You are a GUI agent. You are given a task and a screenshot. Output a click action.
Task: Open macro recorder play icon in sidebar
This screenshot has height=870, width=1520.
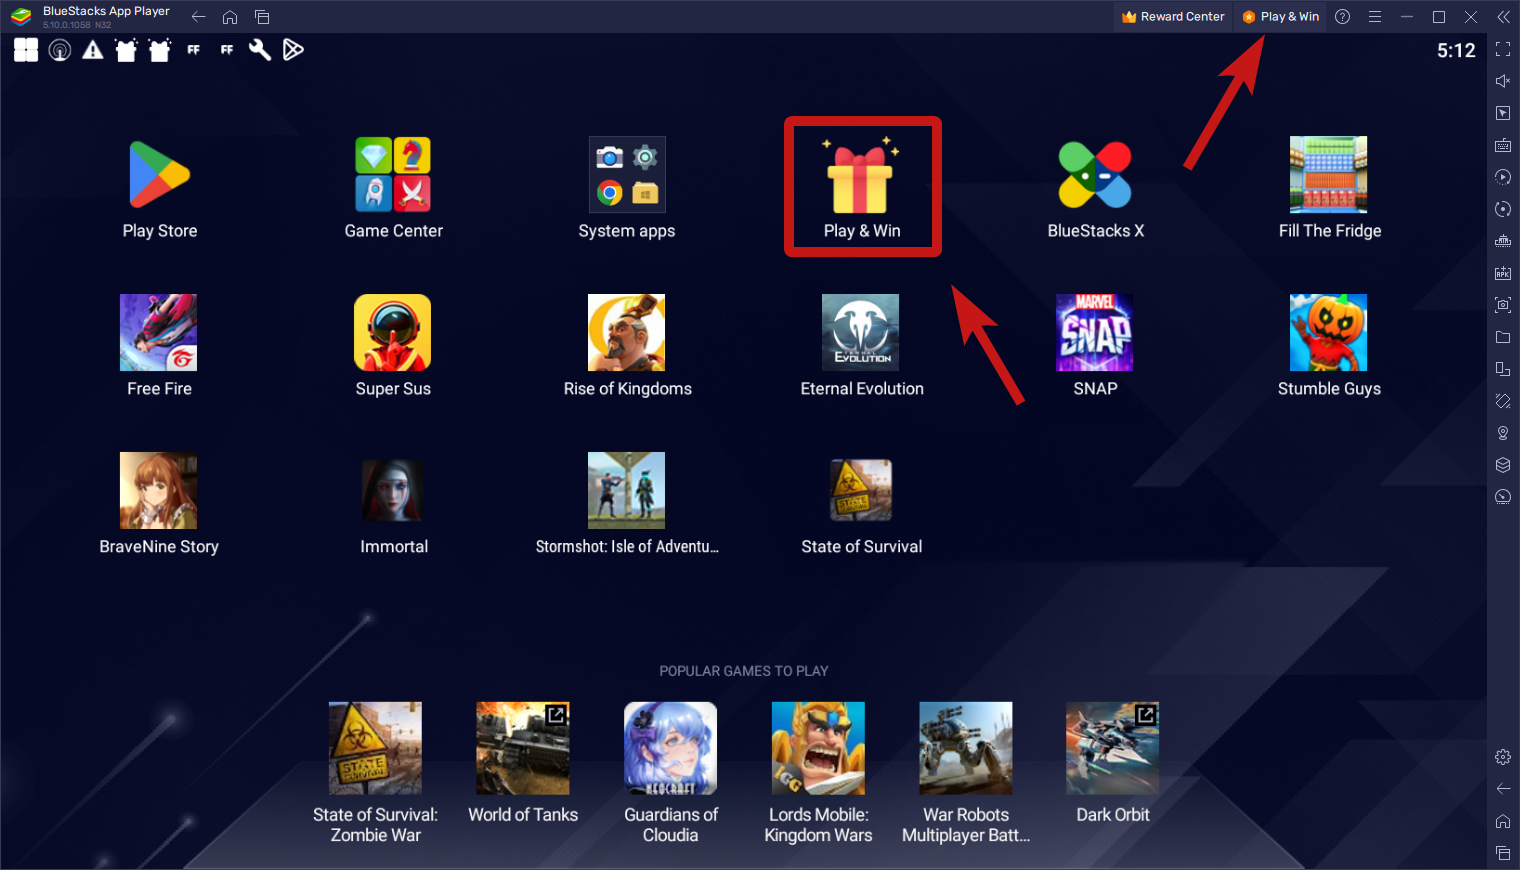point(1503,177)
